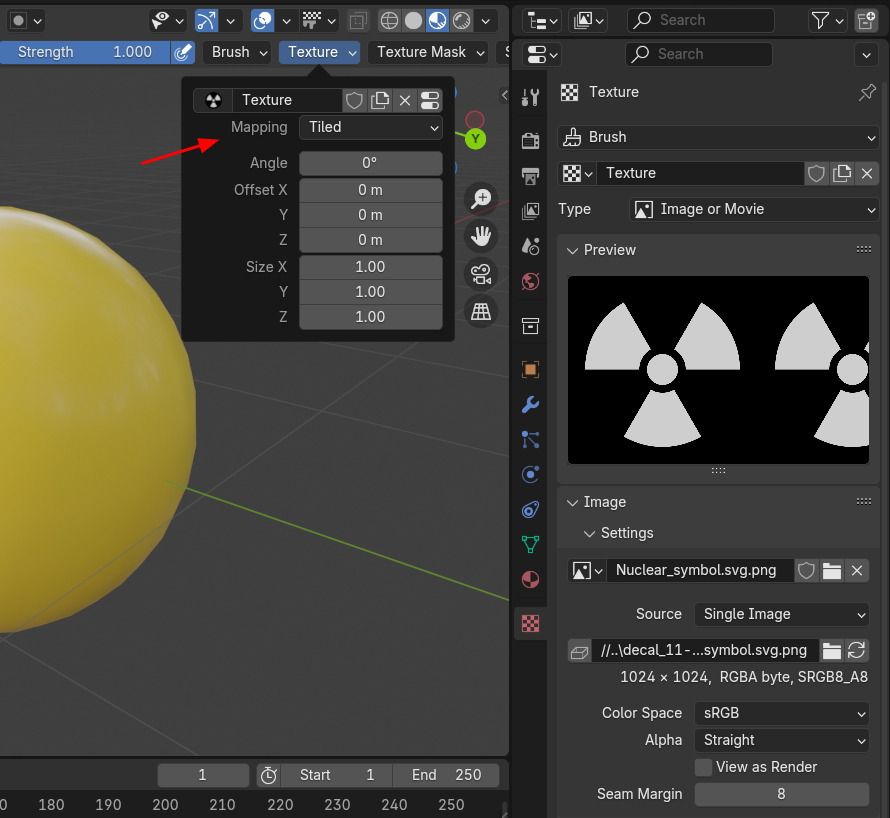Open the World properties tab
This screenshot has height=818, width=890.
pyautogui.click(x=530, y=282)
